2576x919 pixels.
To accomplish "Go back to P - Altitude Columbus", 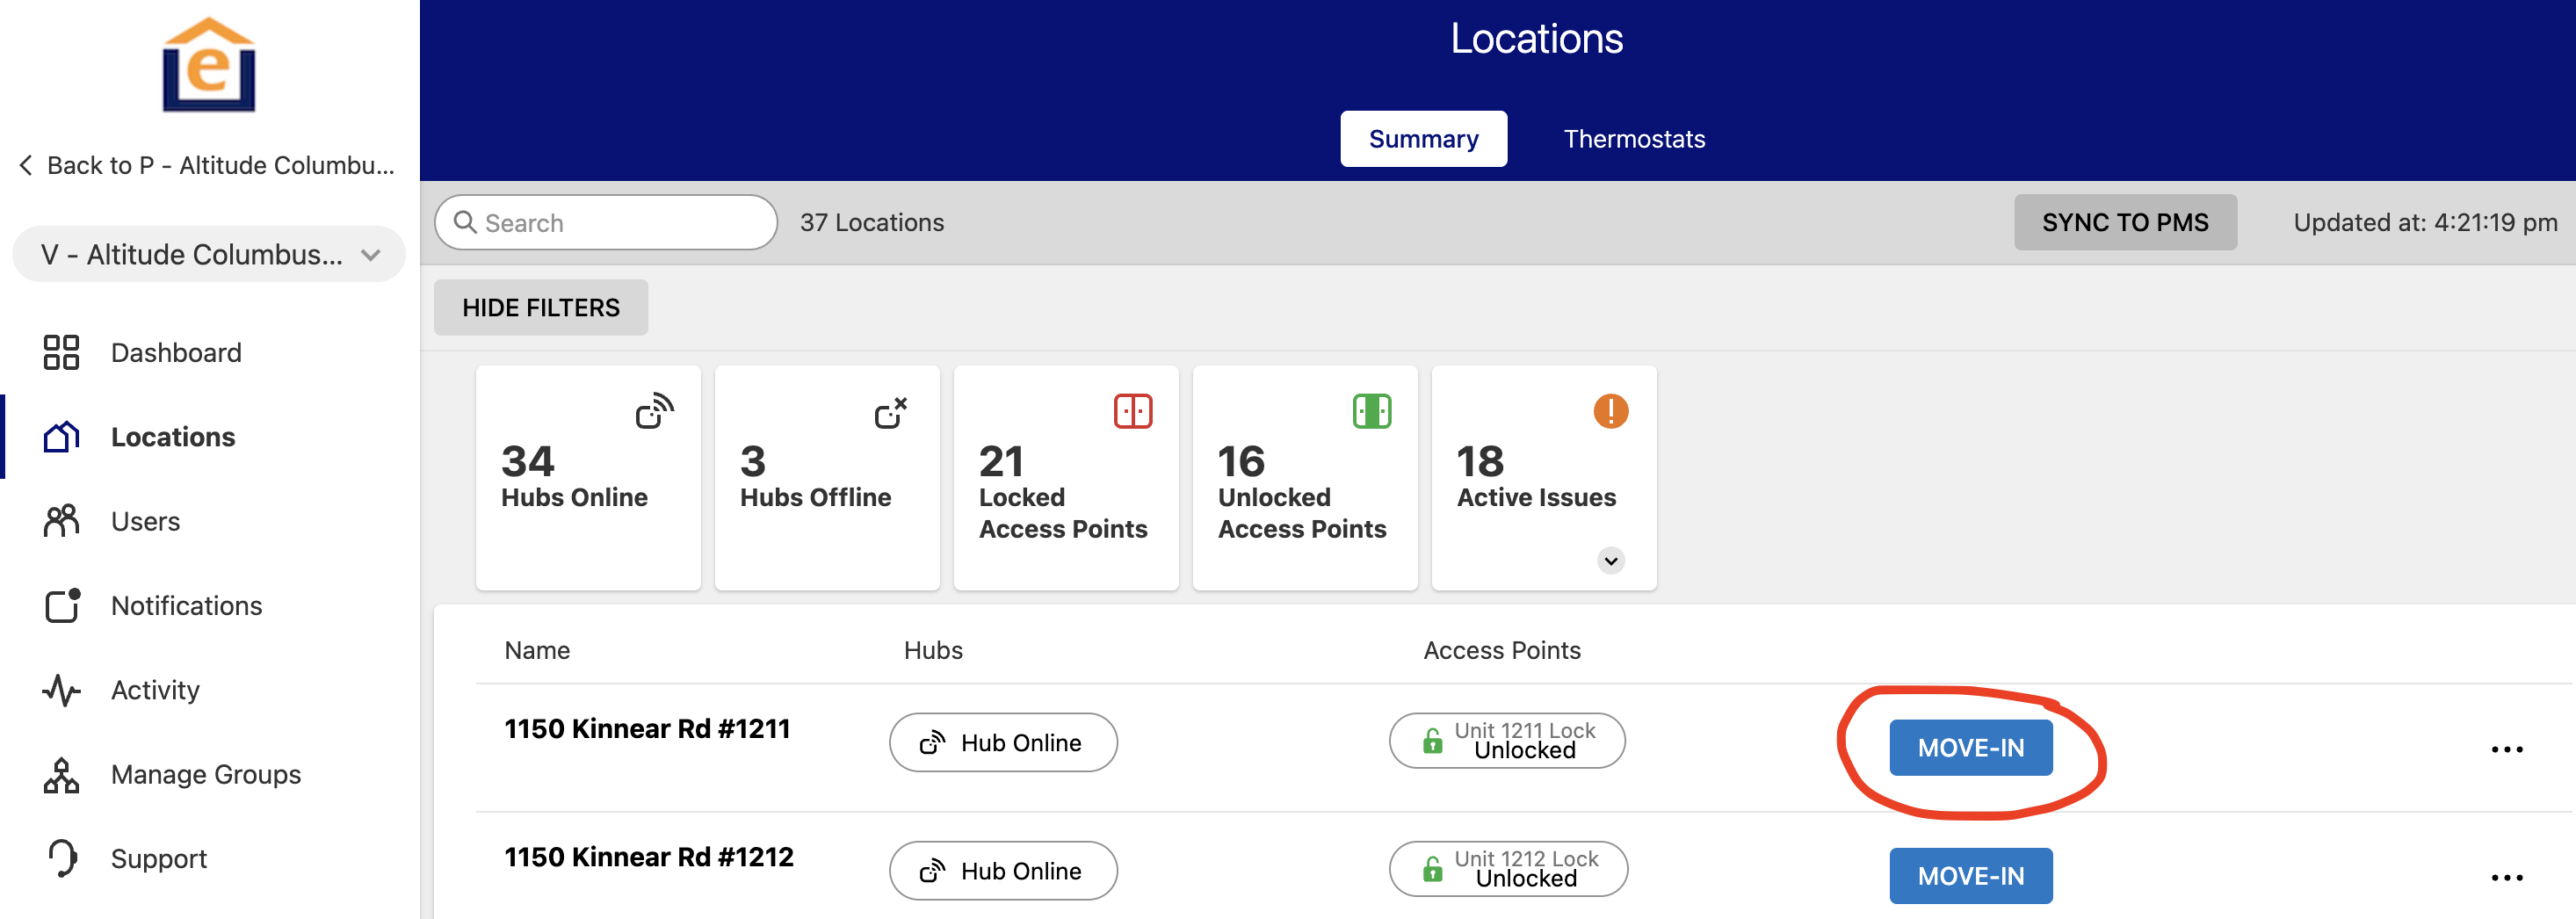I will tap(207, 165).
